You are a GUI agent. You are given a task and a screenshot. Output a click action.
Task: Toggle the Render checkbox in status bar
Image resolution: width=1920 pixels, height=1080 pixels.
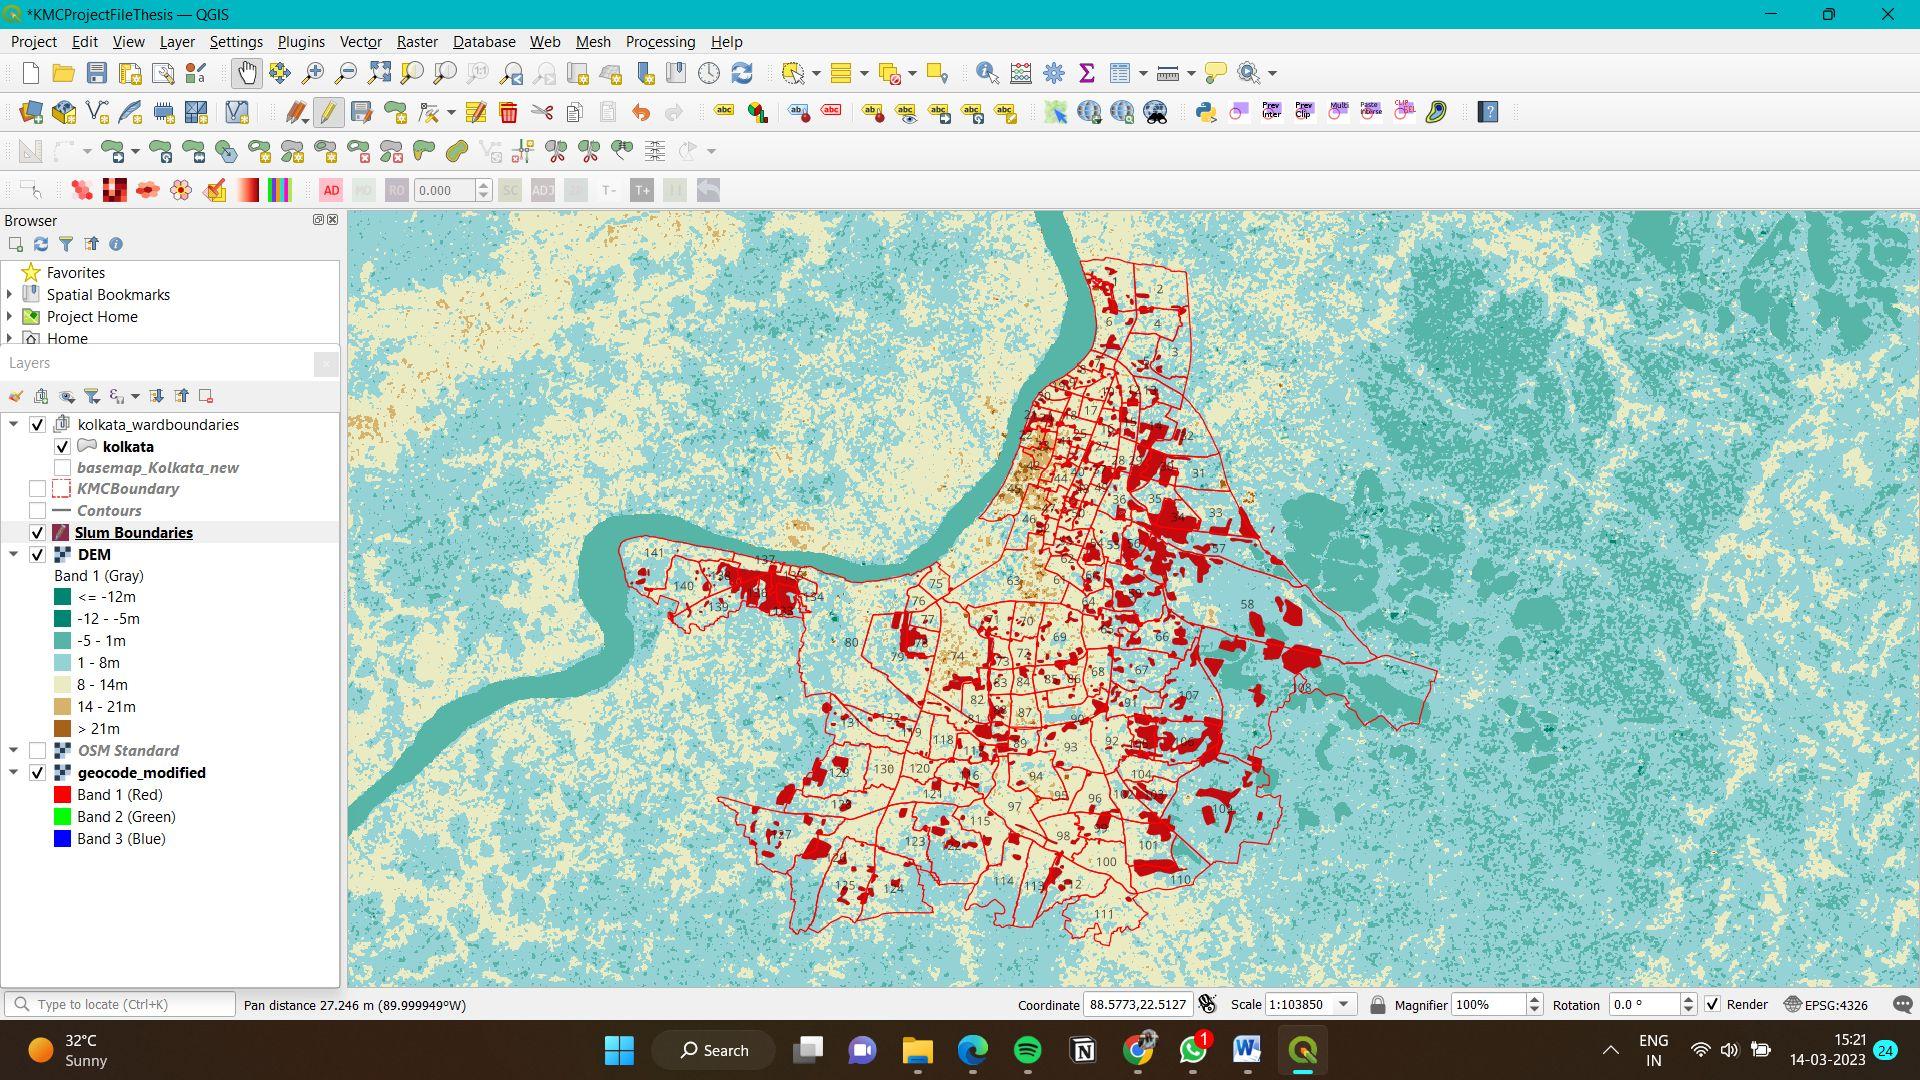coord(1712,1005)
